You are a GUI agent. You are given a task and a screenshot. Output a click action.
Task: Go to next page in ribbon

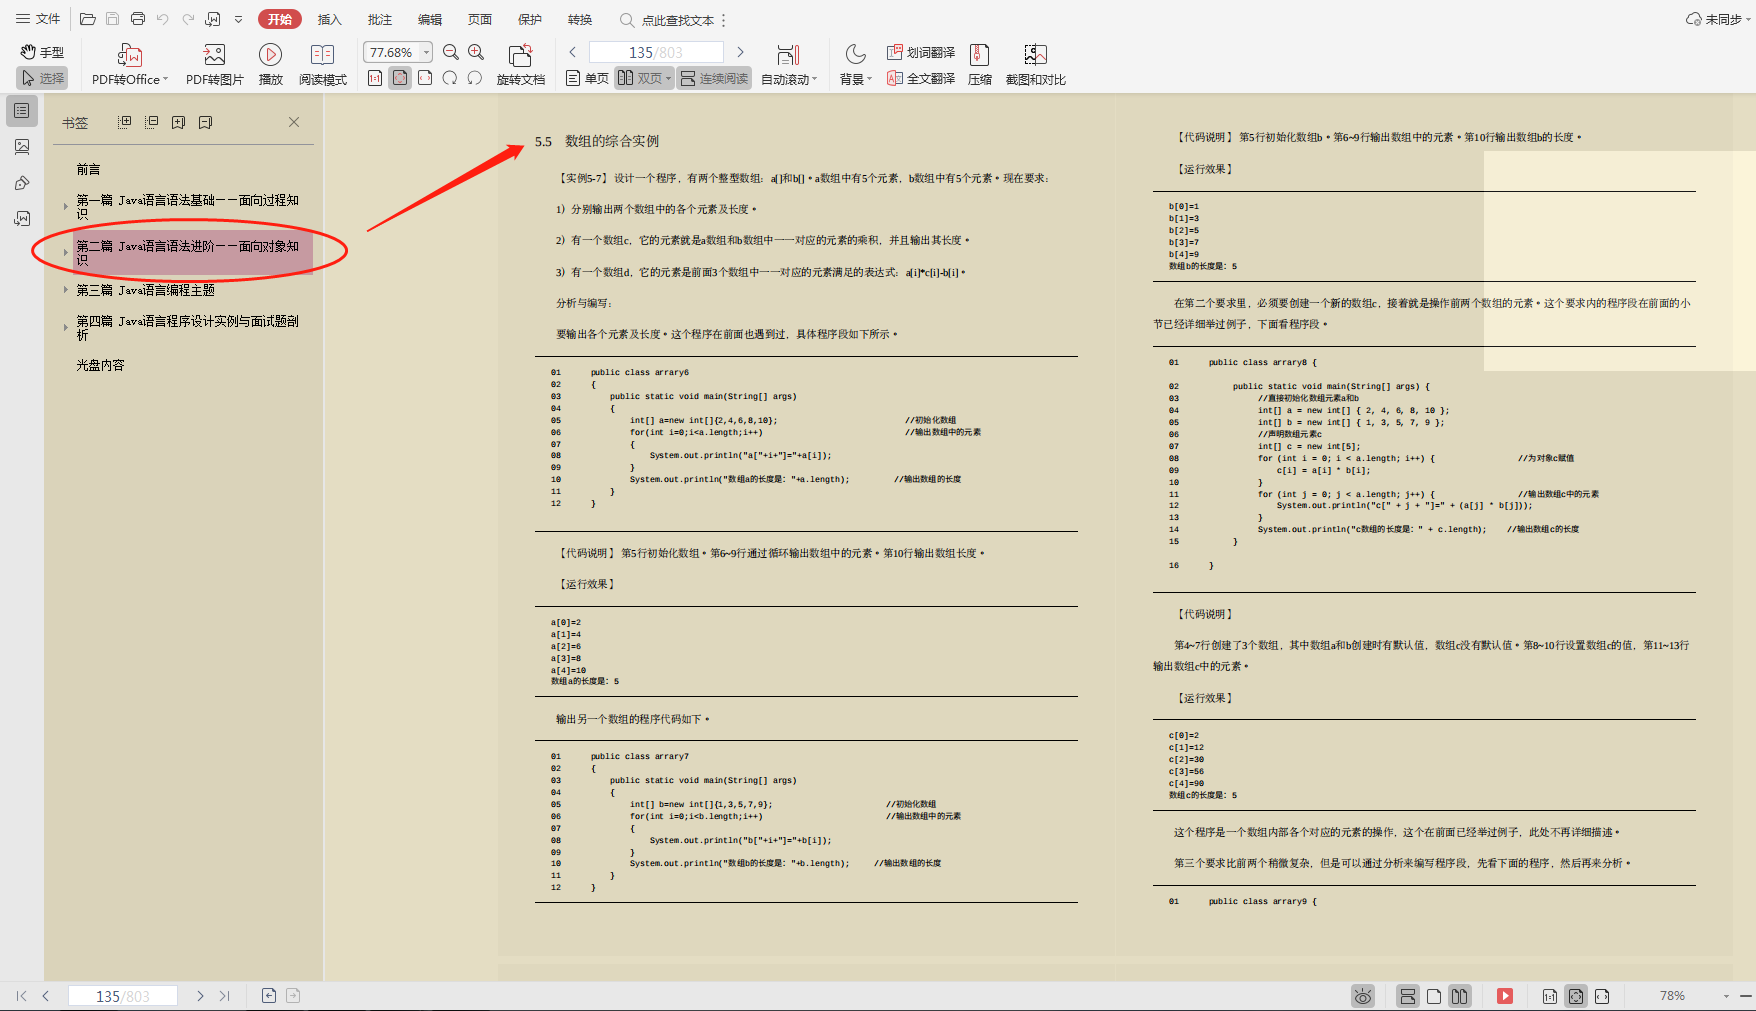[740, 52]
